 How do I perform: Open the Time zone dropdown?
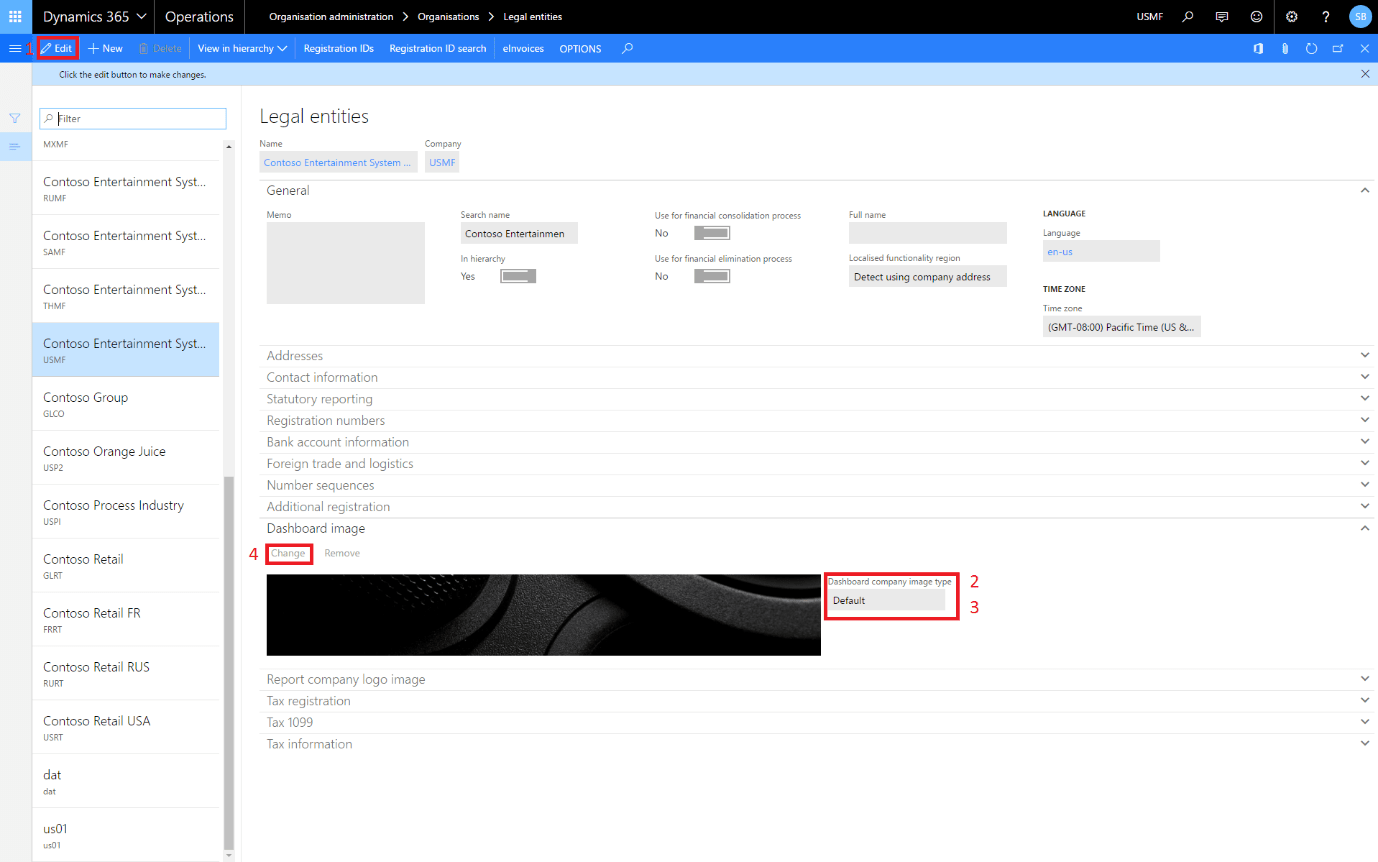click(1121, 327)
